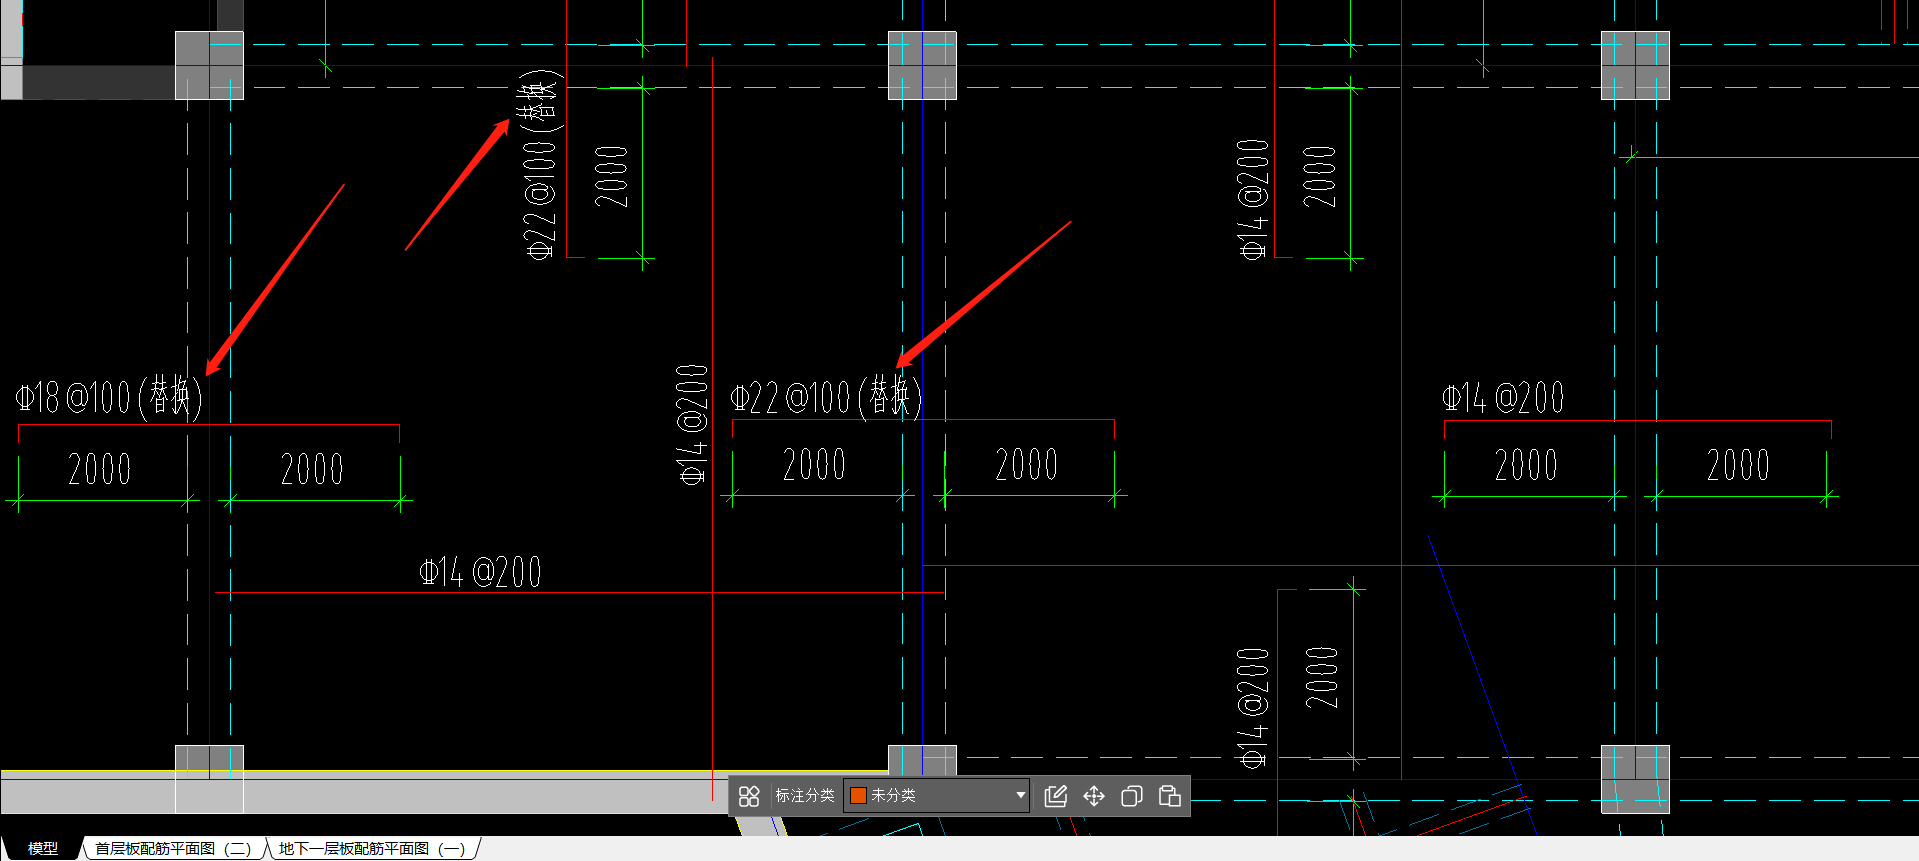Click the left 2000 dimension under Φ18@100(替换)
This screenshot has height=861, width=1919.
point(99,469)
